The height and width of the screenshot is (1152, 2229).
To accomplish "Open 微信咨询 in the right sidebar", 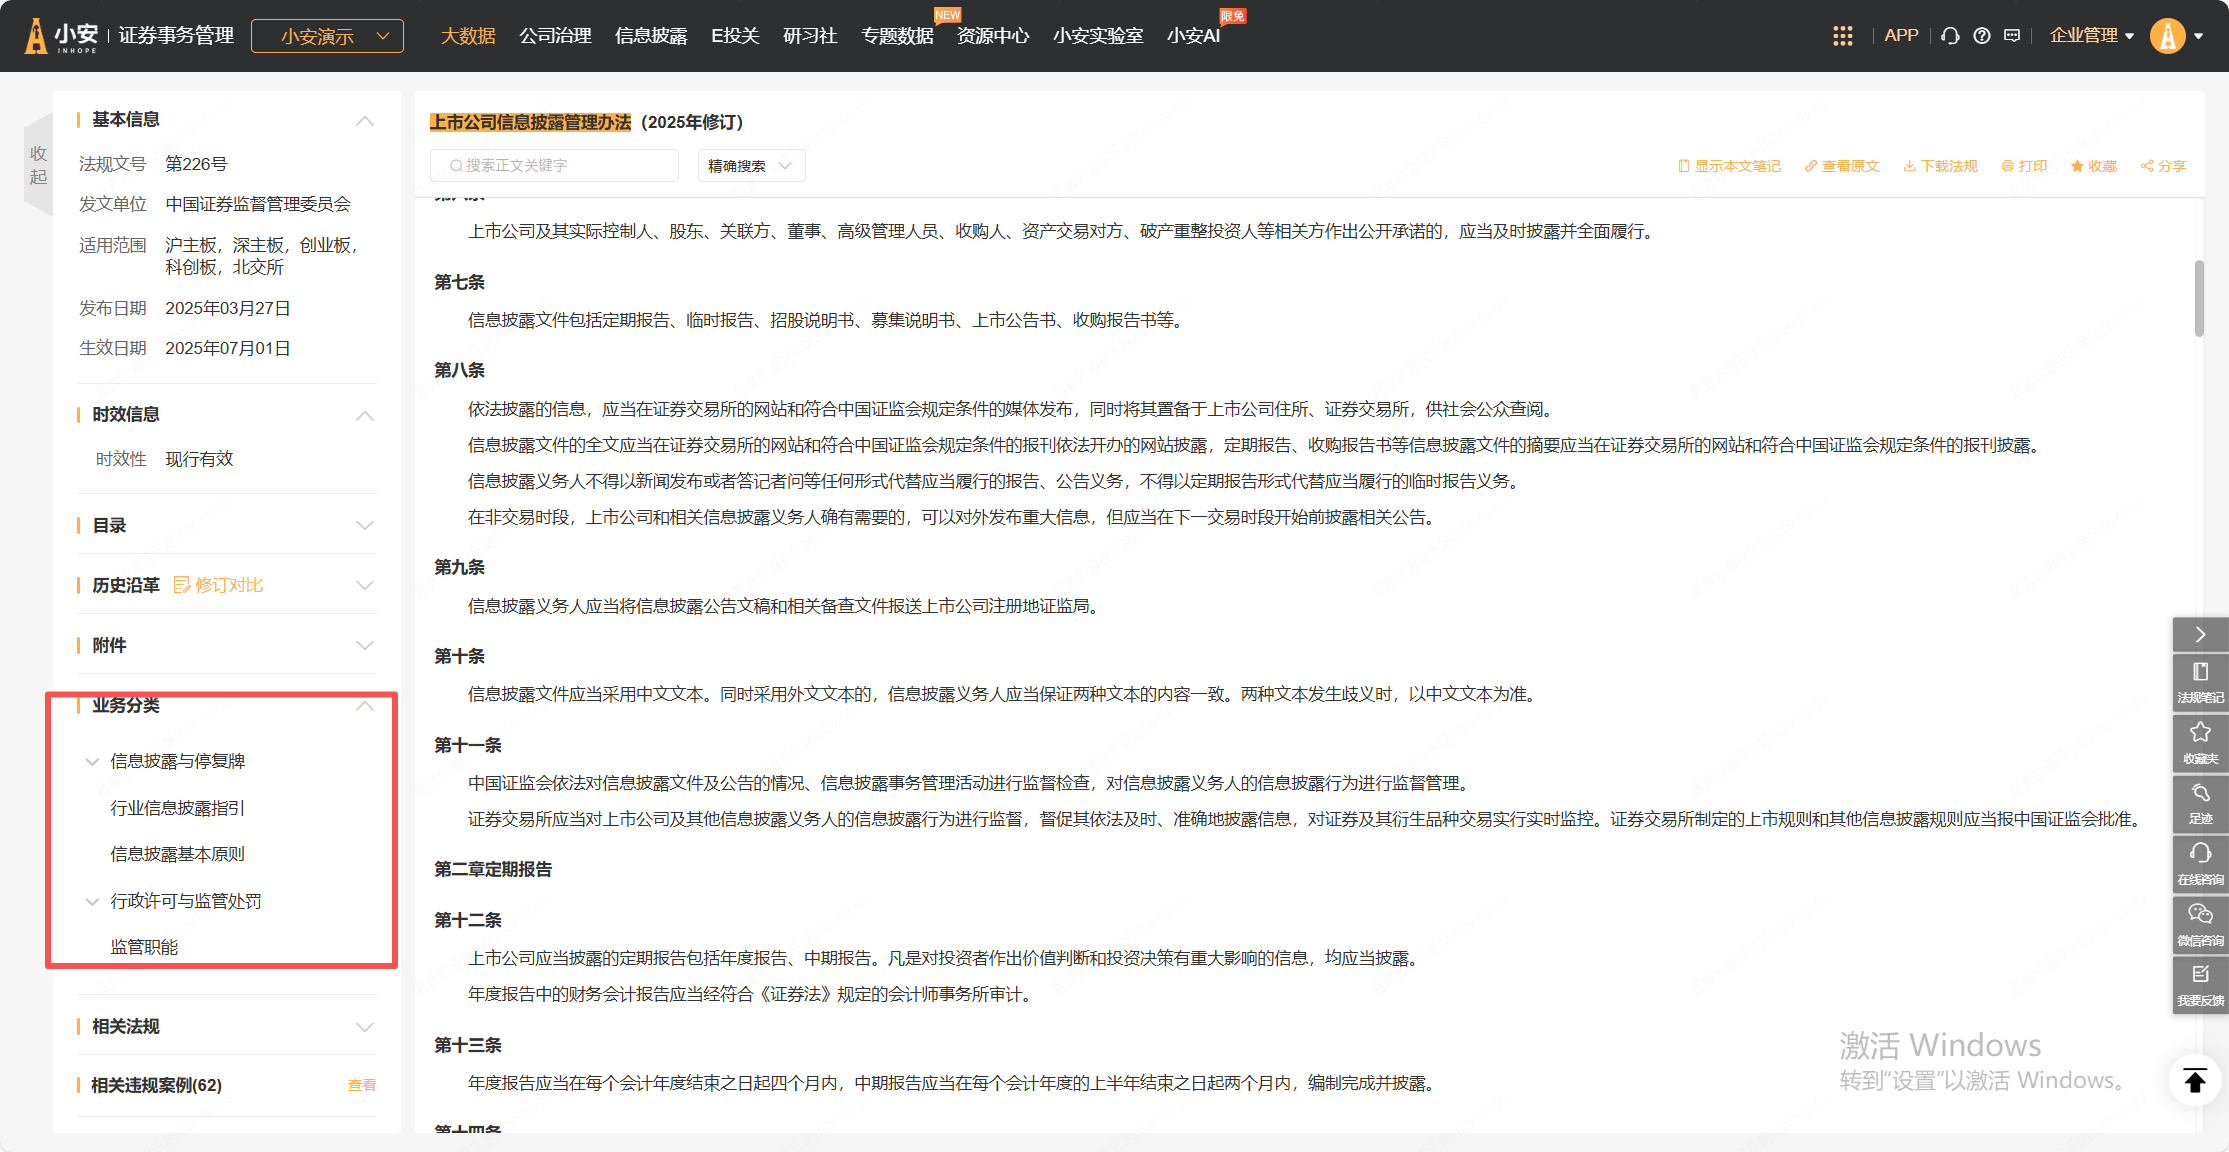I will tap(2200, 924).
